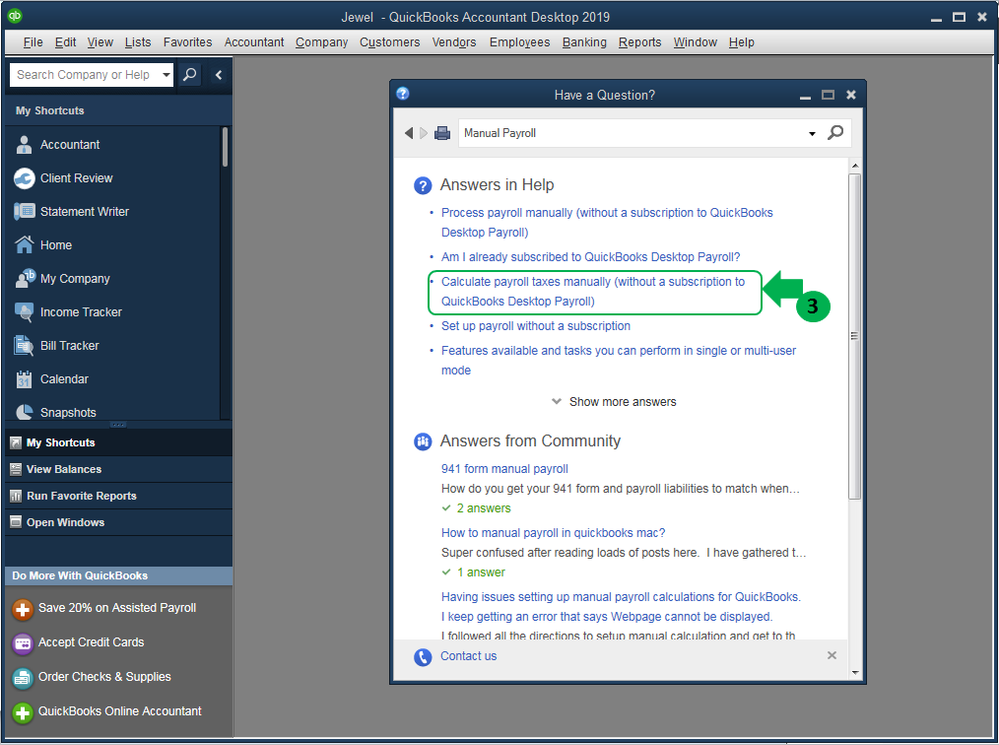Open Process payroll manually help link
999x745 pixels.
click(607, 222)
